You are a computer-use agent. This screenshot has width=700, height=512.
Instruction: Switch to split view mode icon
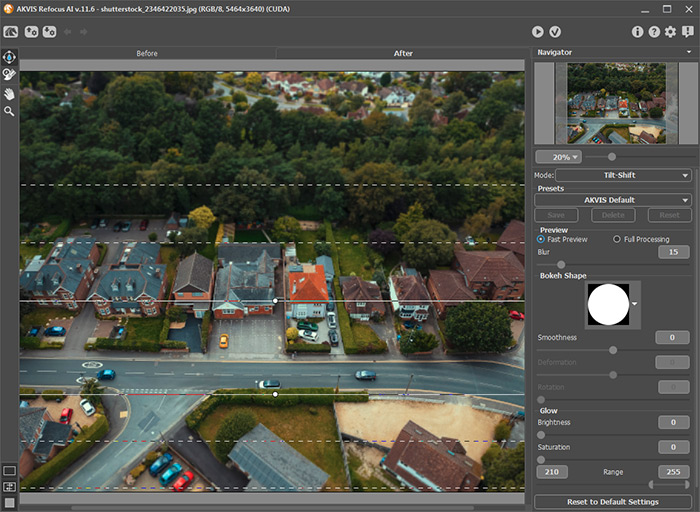9,487
